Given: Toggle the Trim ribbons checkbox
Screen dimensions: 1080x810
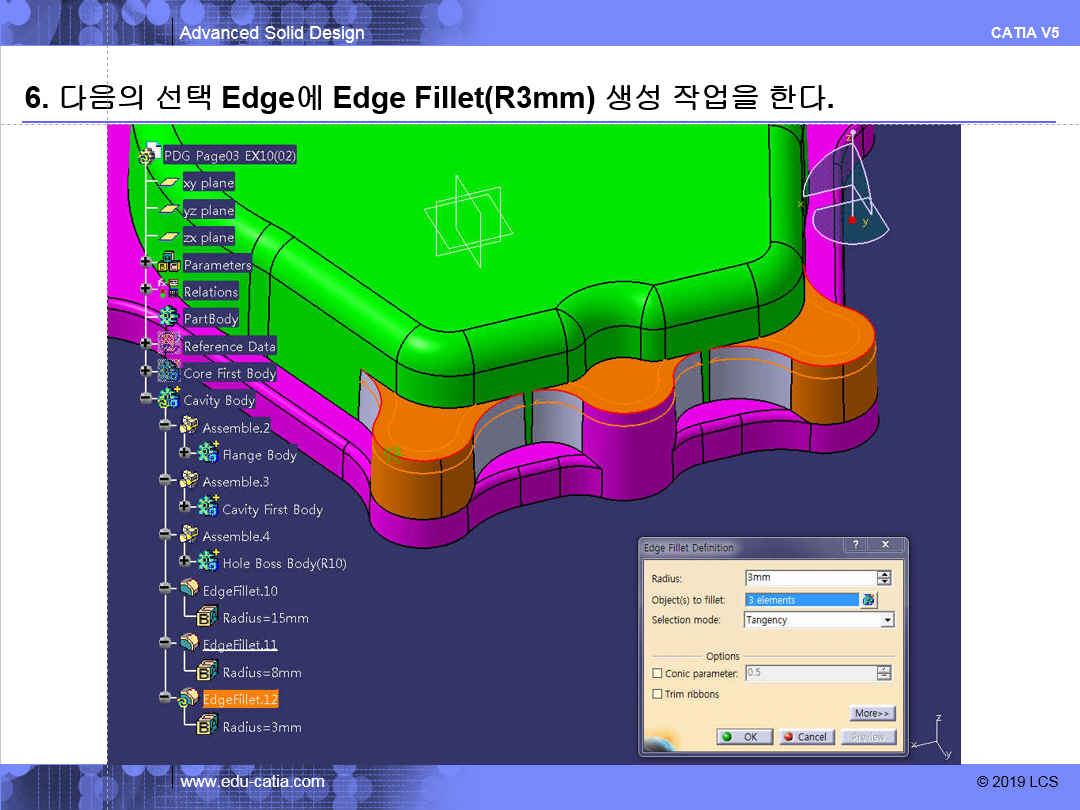Looking at the screenshot, I should [x=657, y=694].
